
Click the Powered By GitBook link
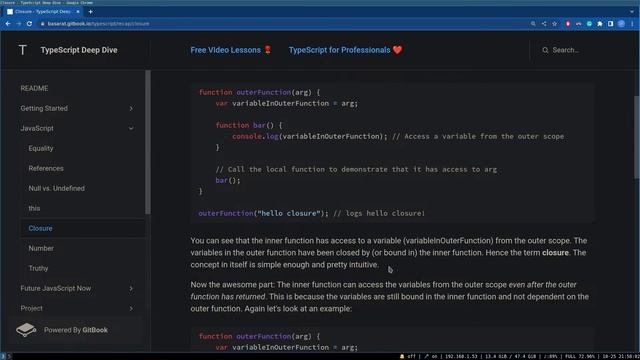[x=76, y=330]
